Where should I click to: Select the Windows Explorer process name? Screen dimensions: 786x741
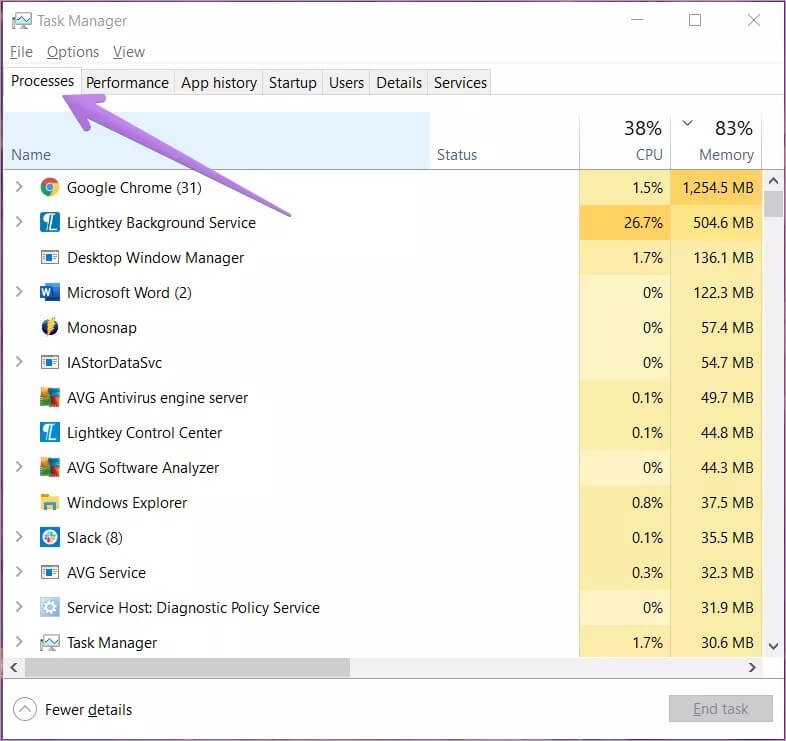coord(127,502)
